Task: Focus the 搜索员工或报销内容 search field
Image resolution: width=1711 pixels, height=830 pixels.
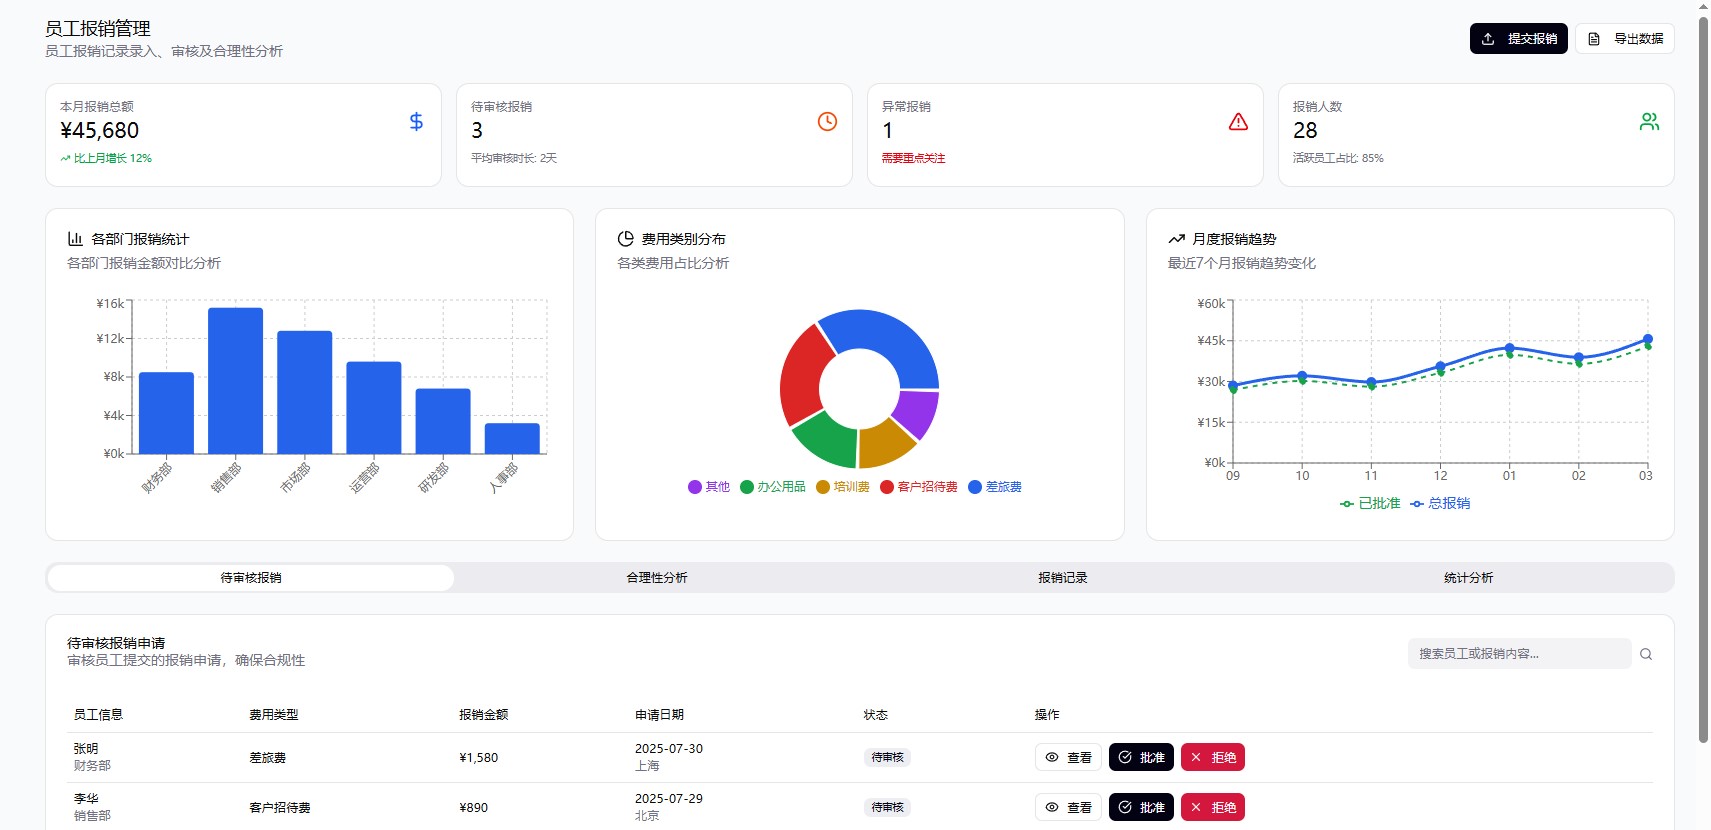Action: click(1518, 654)
